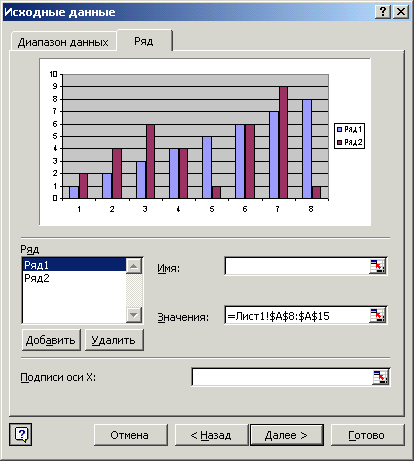Collapse dialog via Имя range selector icon
Image resolution: width=414 pixels, height=461 pixels.
coord(377,266)
